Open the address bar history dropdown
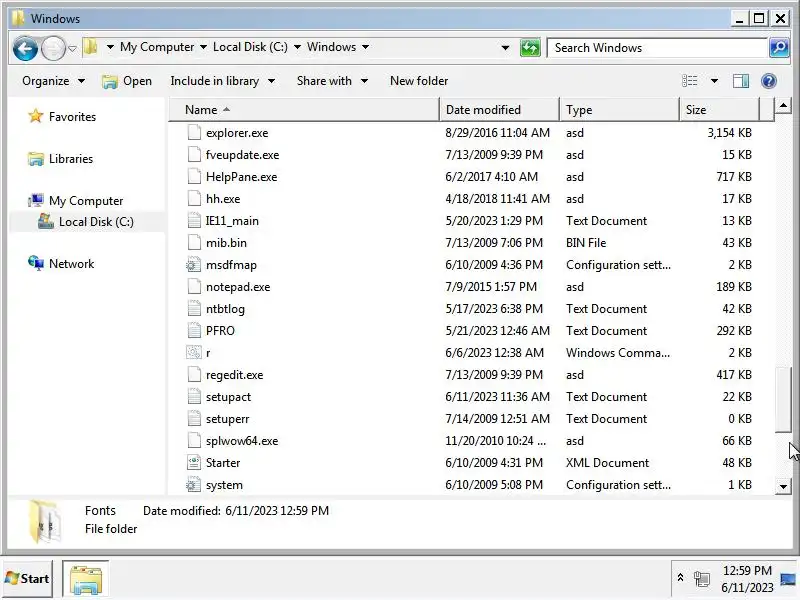This screenshot has width=800, height=600. tap(505, 48)
